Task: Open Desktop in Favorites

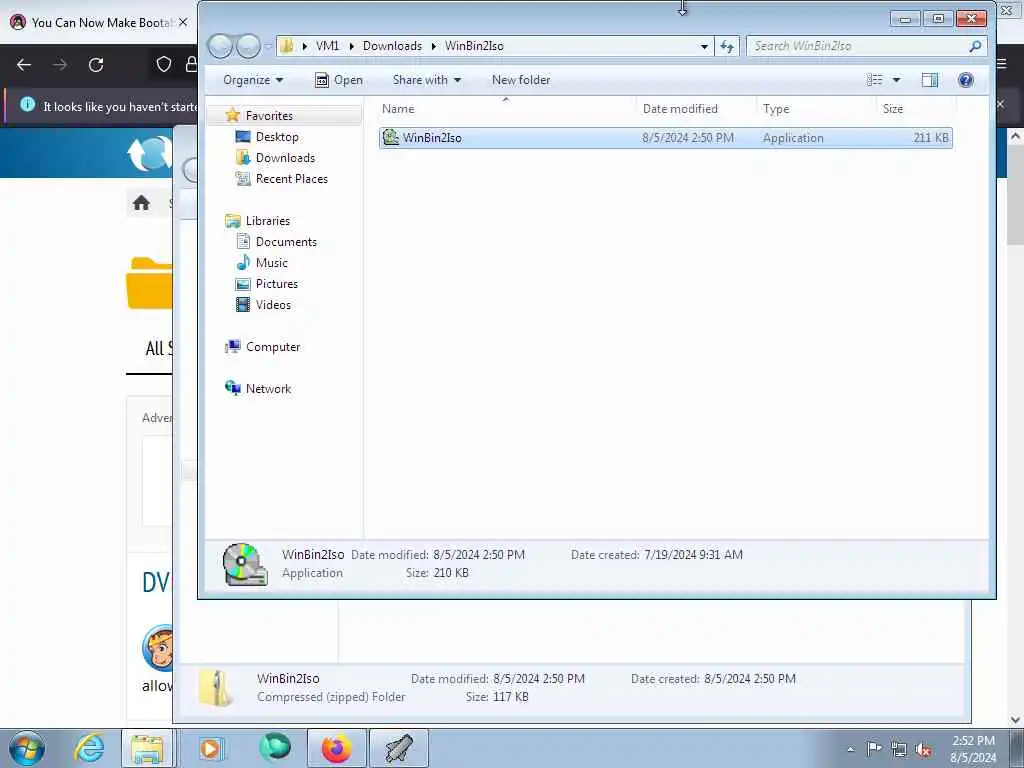Action: click(277, 136)
